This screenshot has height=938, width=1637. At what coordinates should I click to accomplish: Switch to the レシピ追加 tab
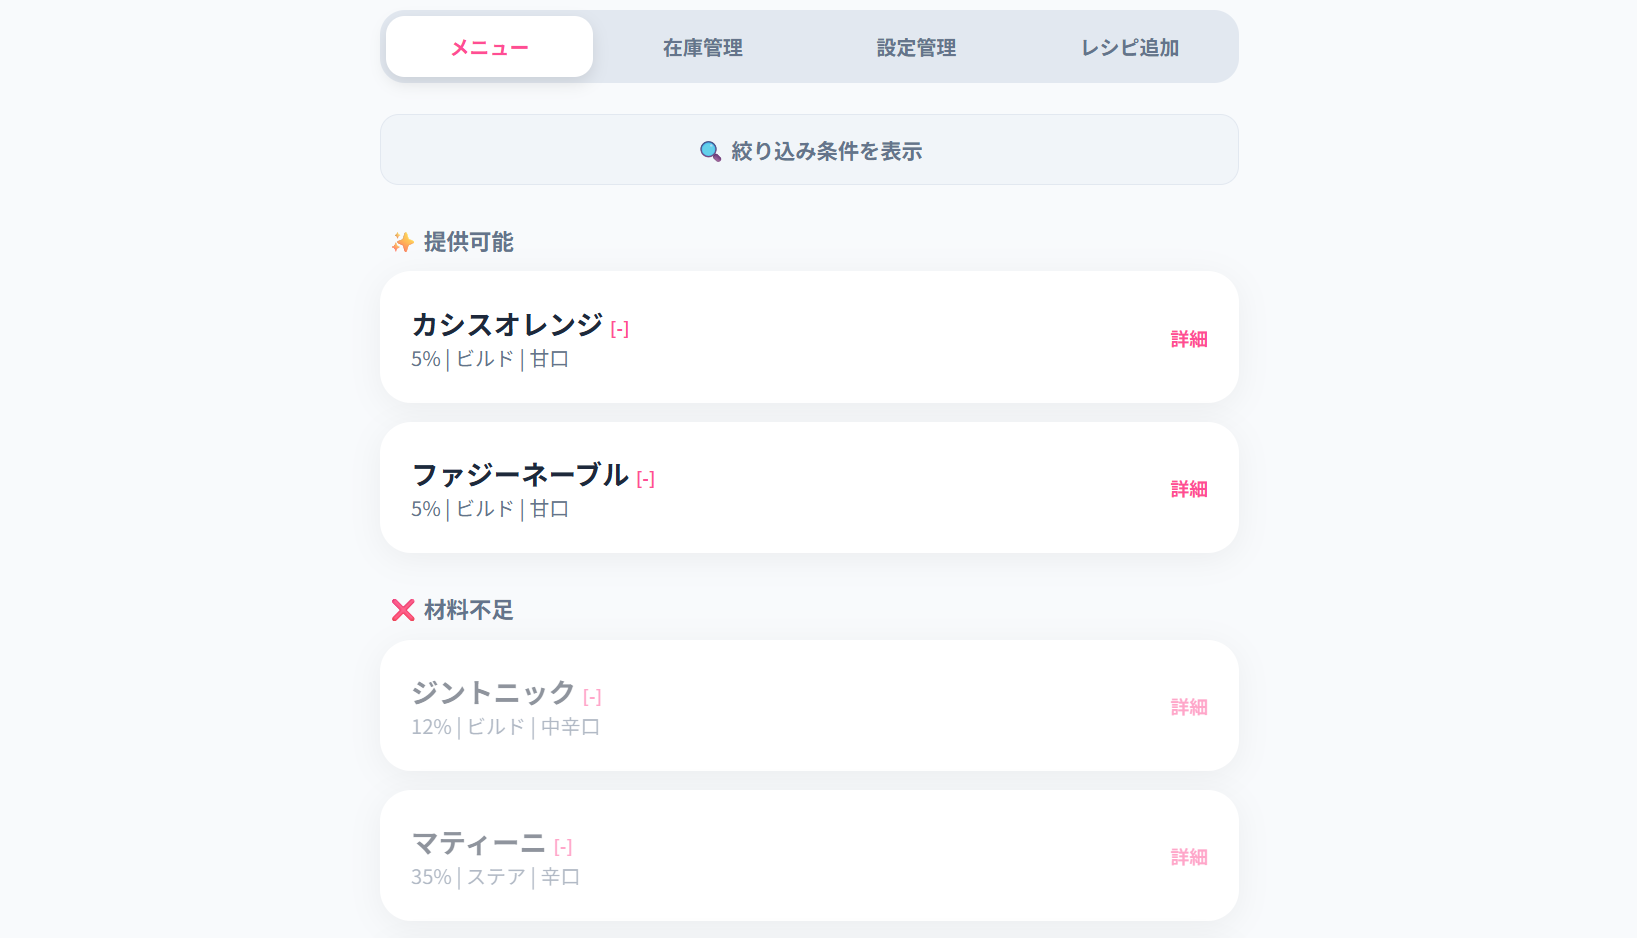1128,47
